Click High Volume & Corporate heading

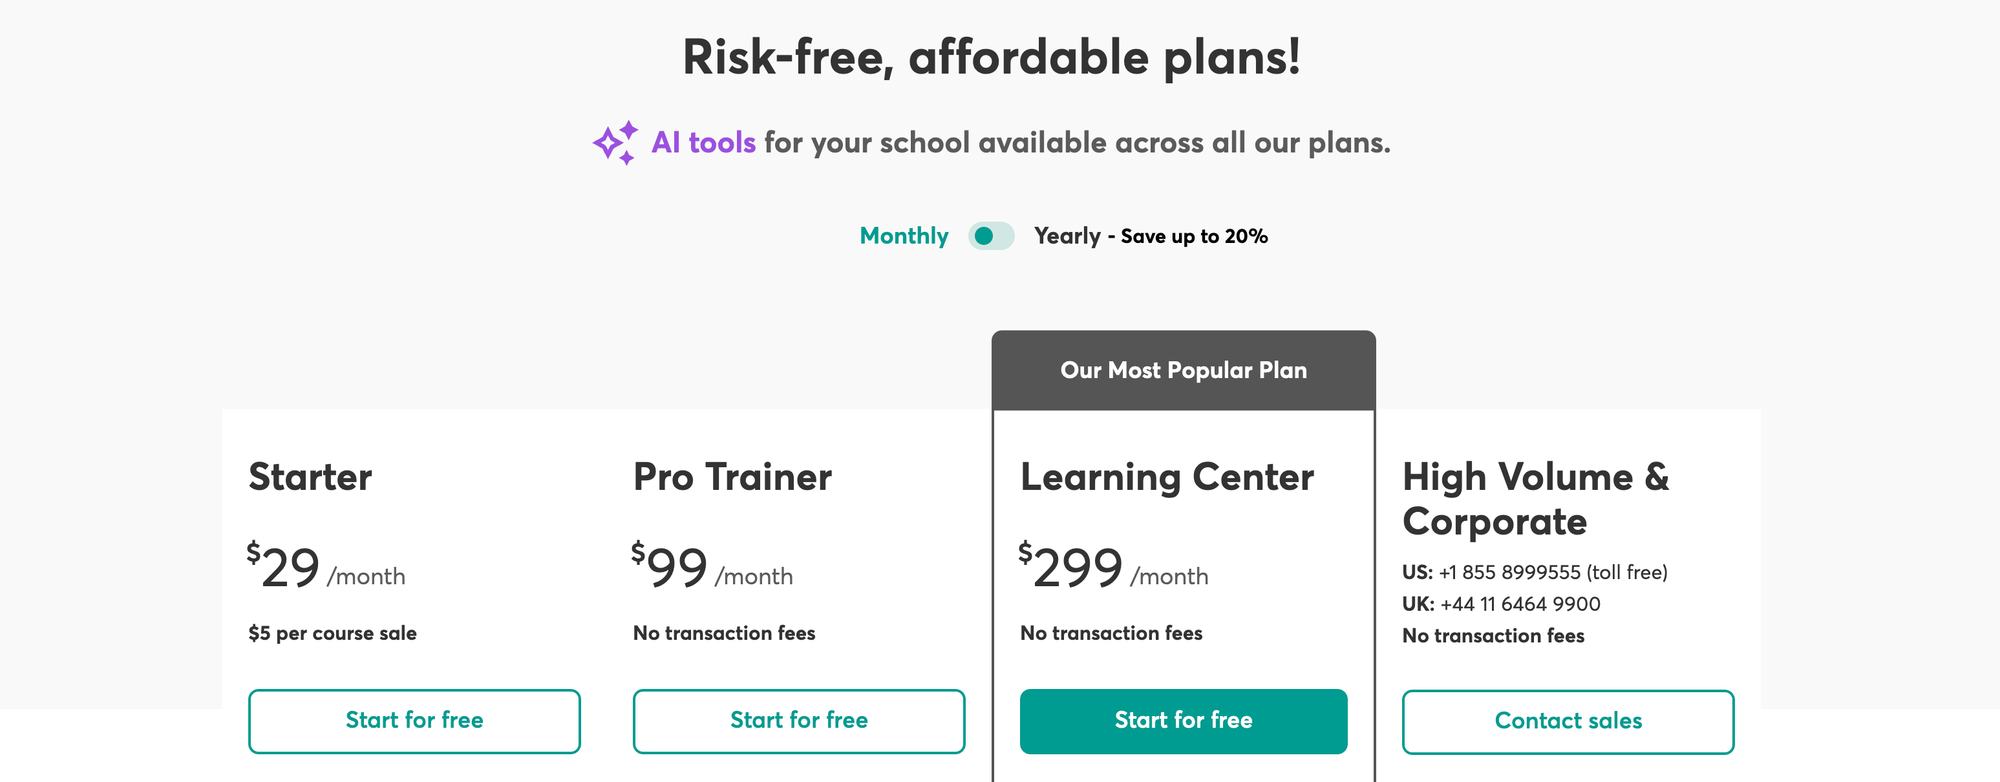tap(1536, 499)
